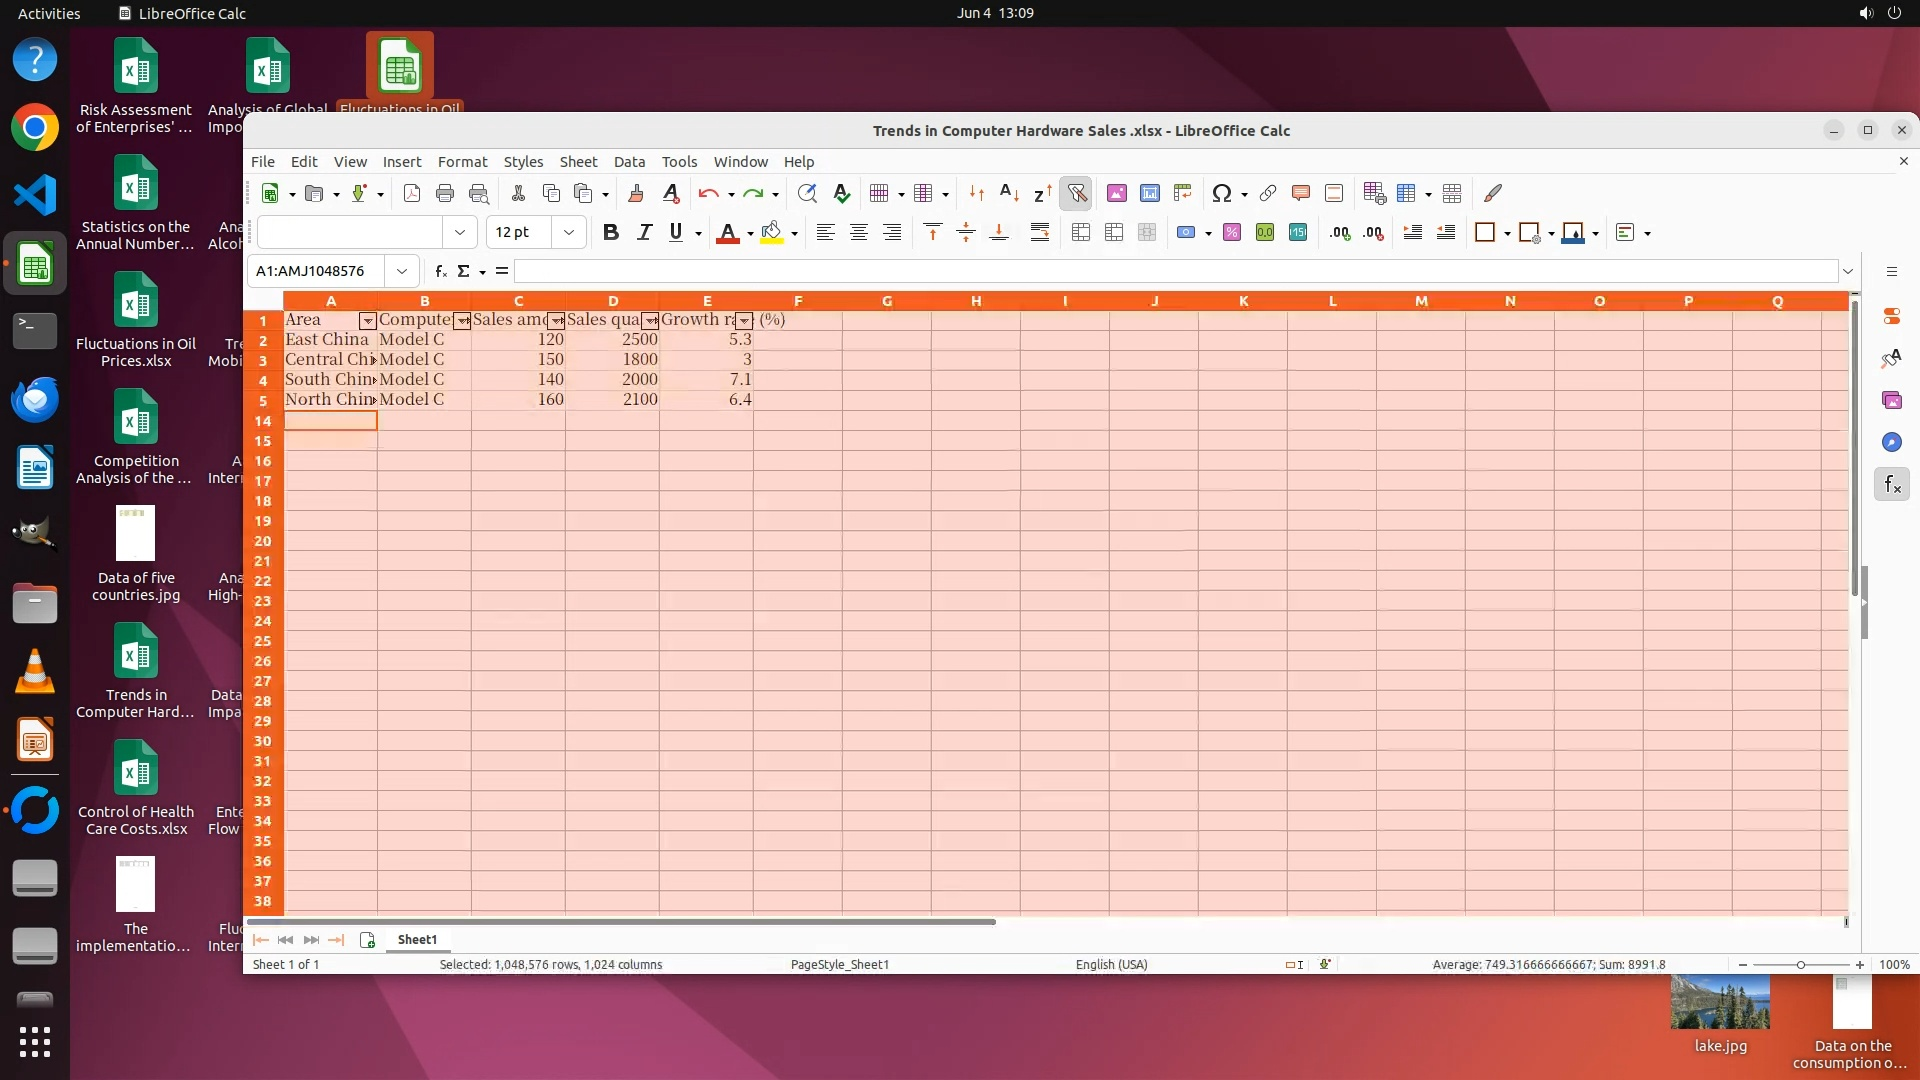Expand the font size dropdown
Viewport: 1920px width, 1080px height.
pos(568,233)
